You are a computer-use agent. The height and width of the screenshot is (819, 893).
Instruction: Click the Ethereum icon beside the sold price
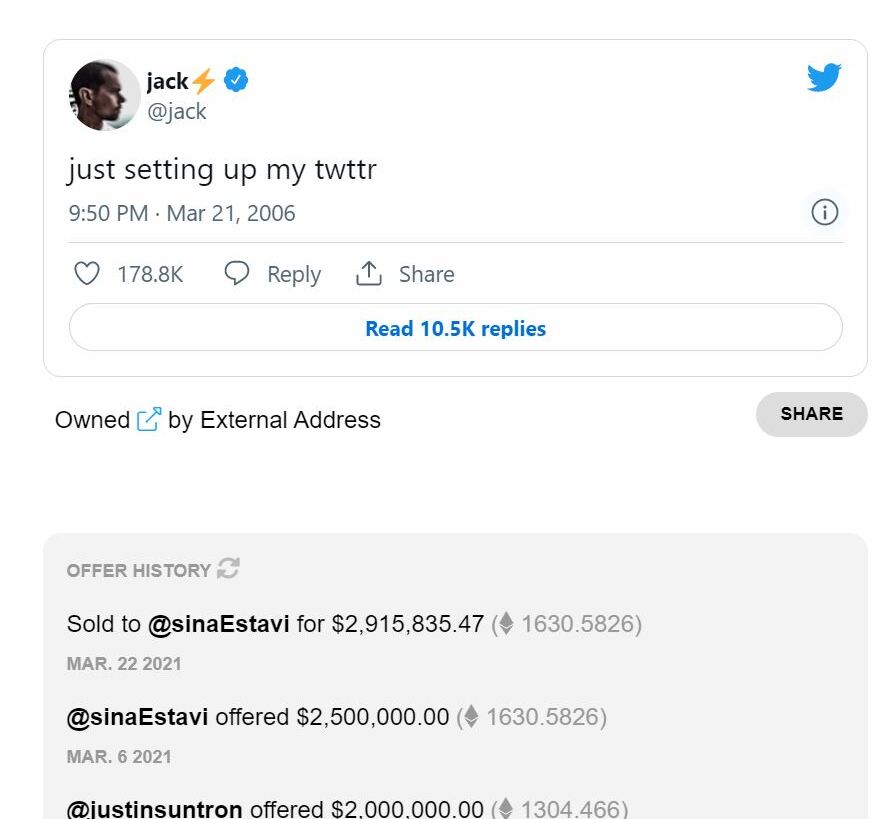(506, 624)
